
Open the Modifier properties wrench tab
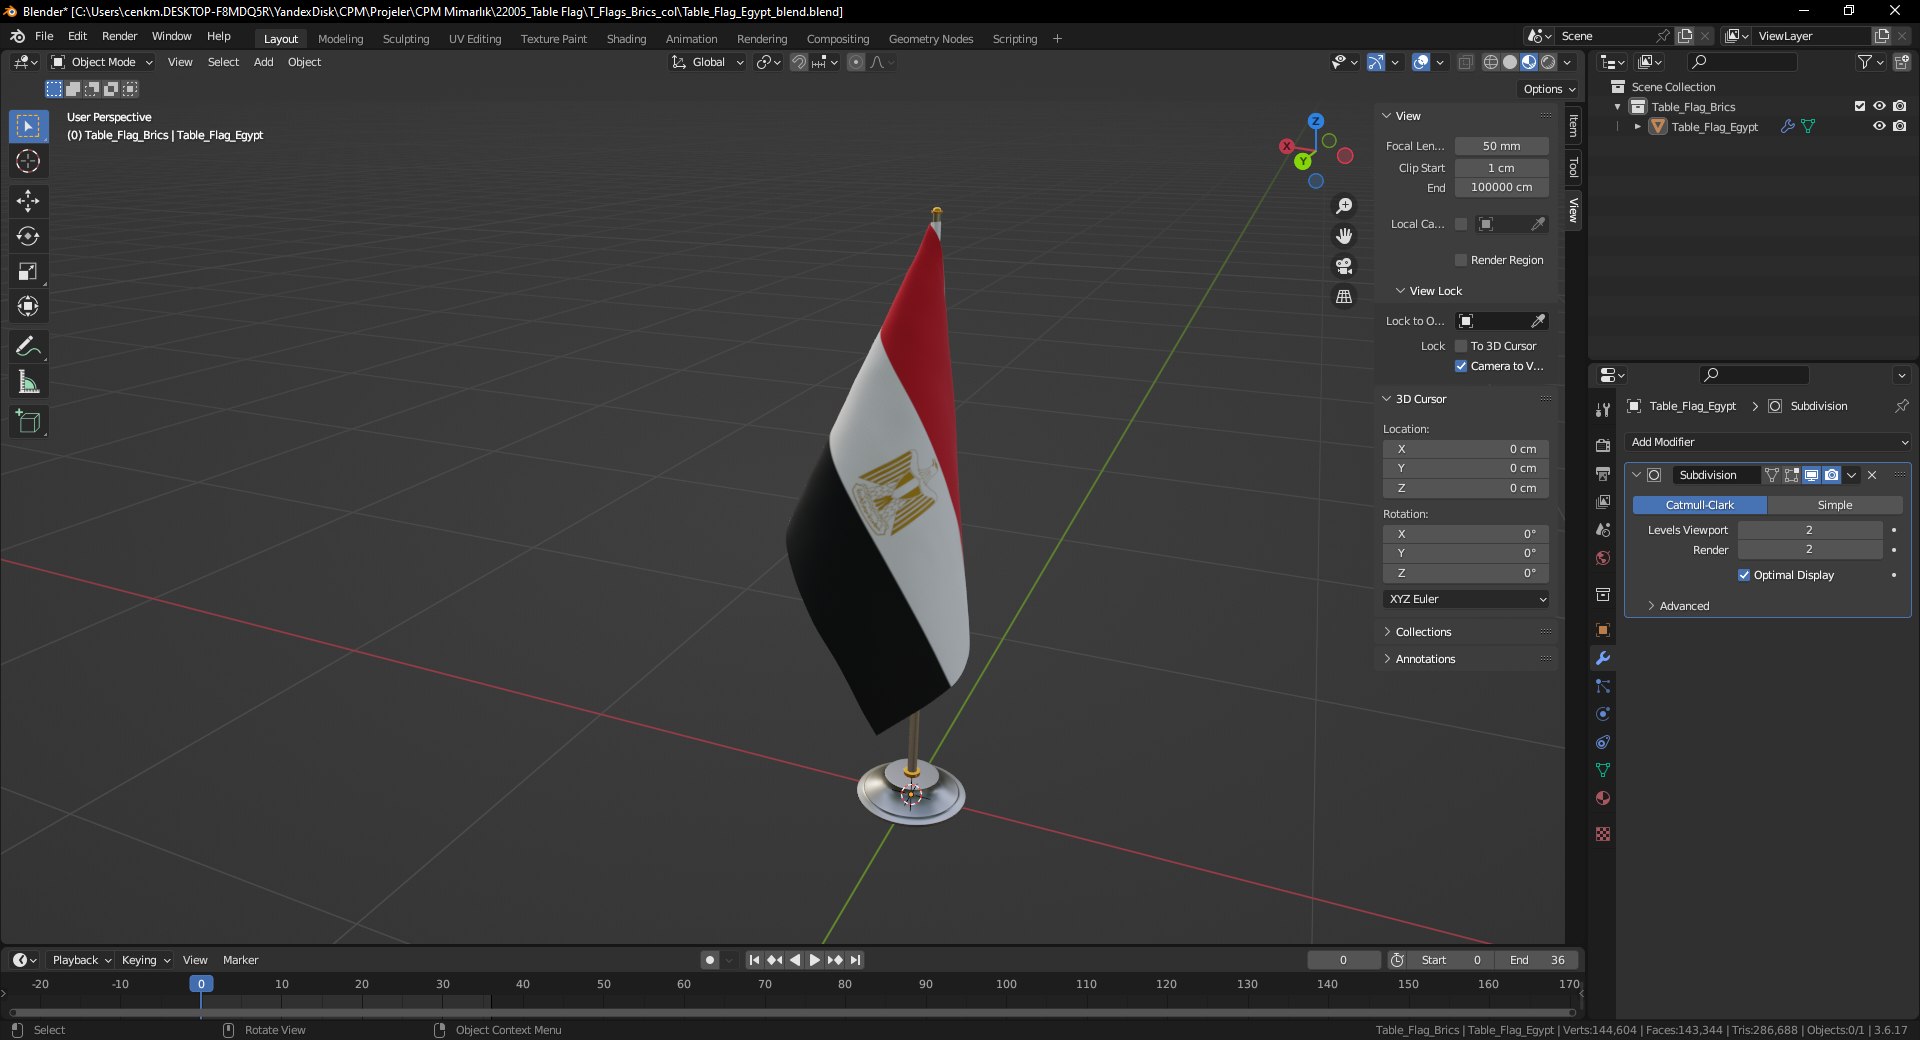1603,658
